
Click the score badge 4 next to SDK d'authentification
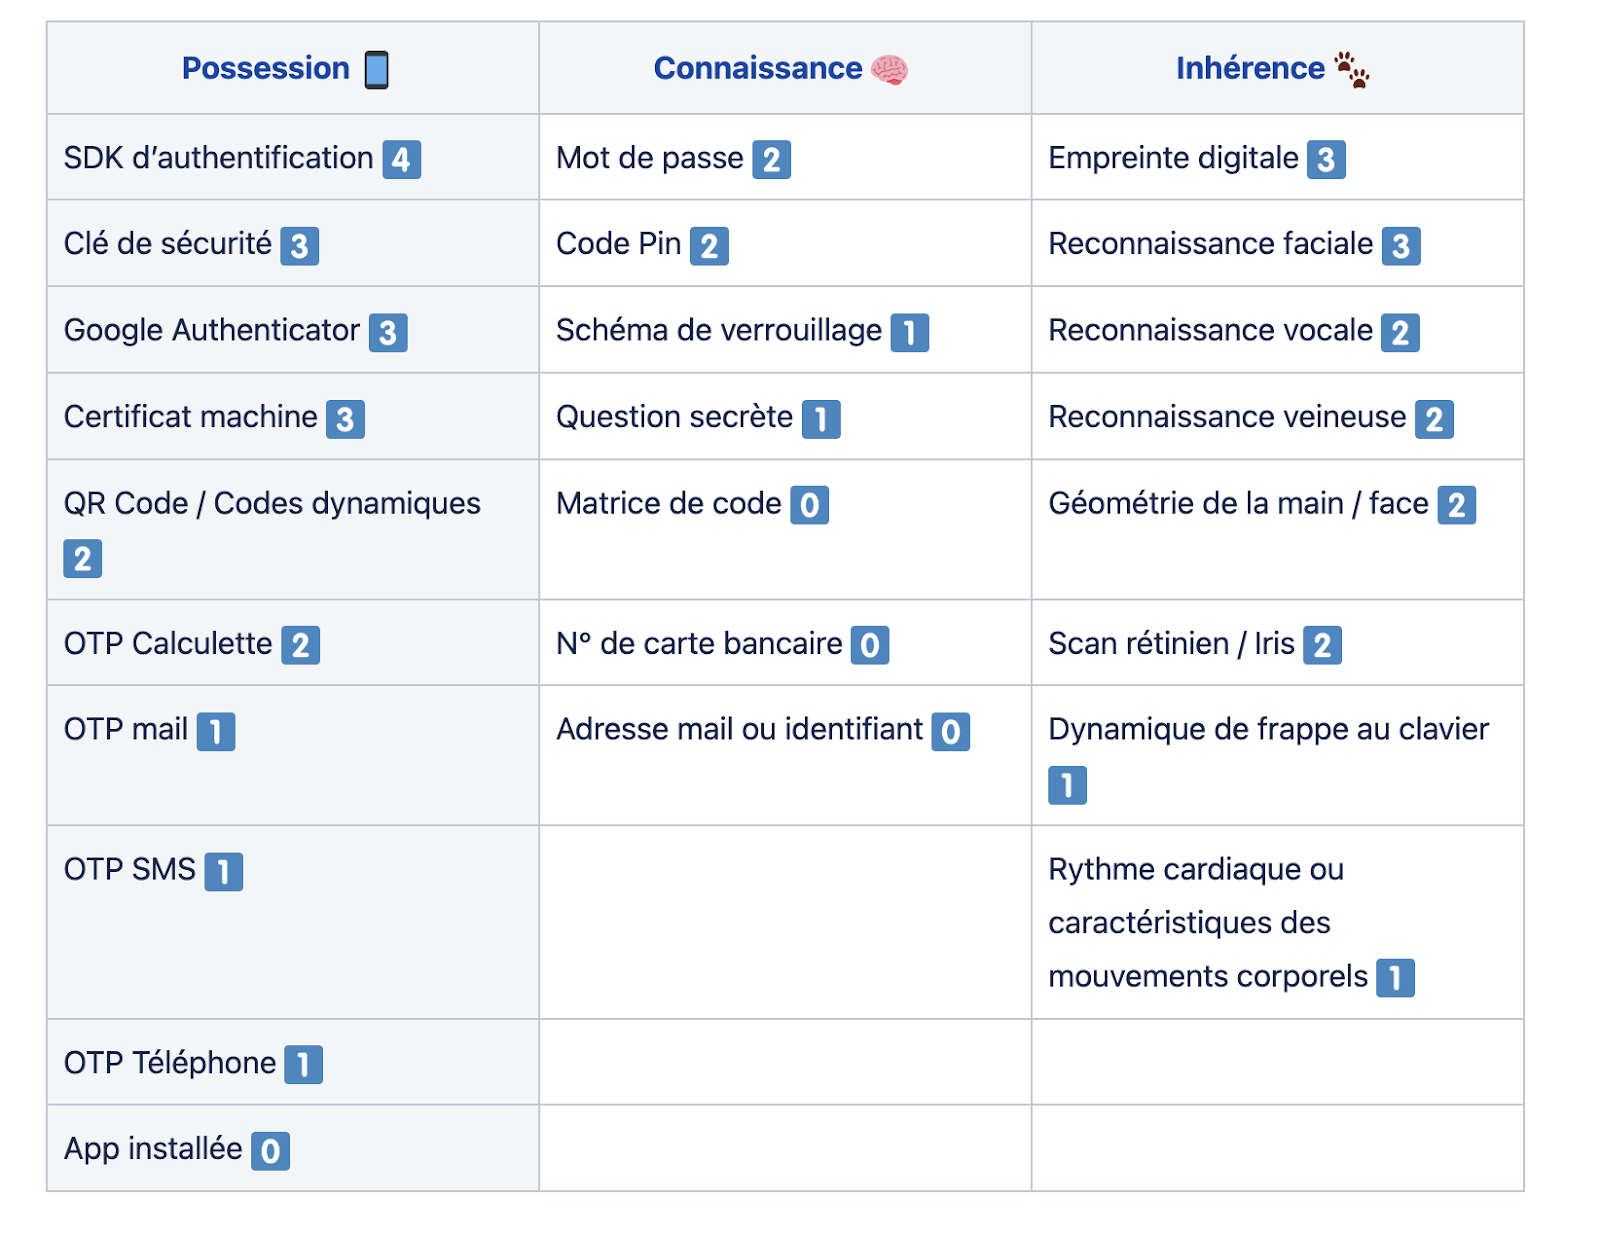pyautogui.click(x=401, y=160)
